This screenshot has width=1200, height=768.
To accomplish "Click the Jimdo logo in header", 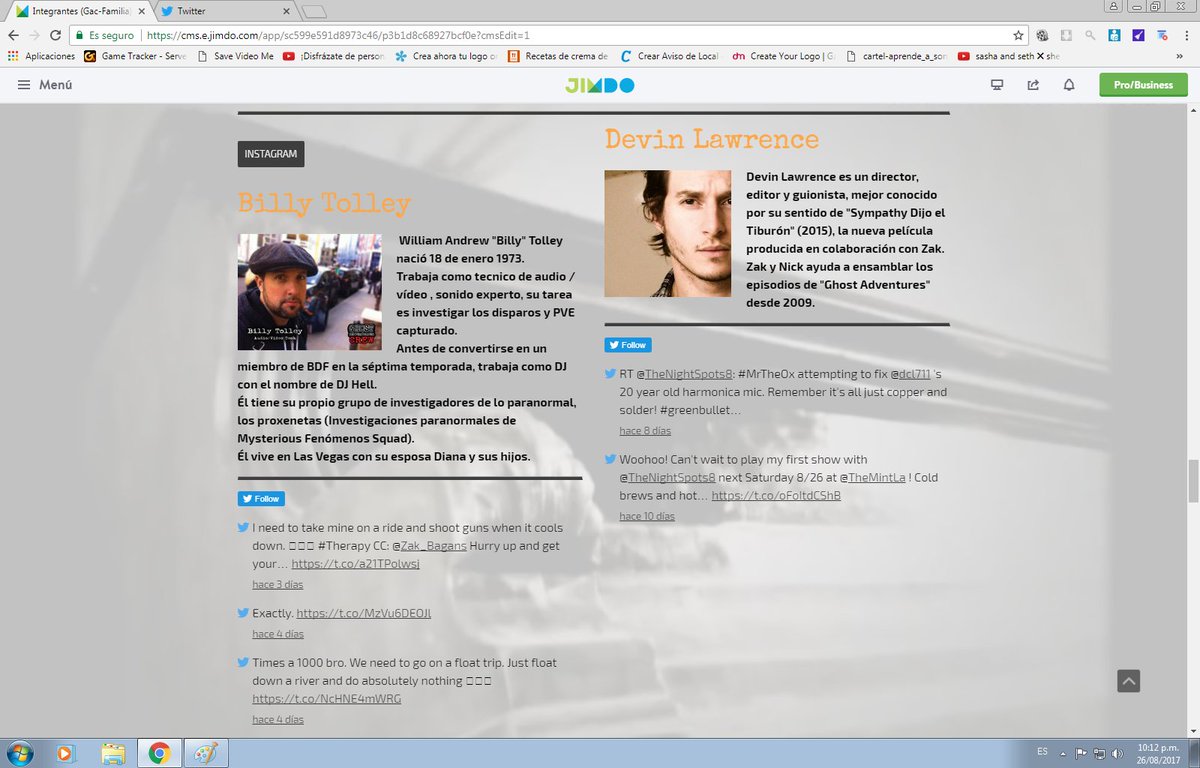I will [599, 85].
